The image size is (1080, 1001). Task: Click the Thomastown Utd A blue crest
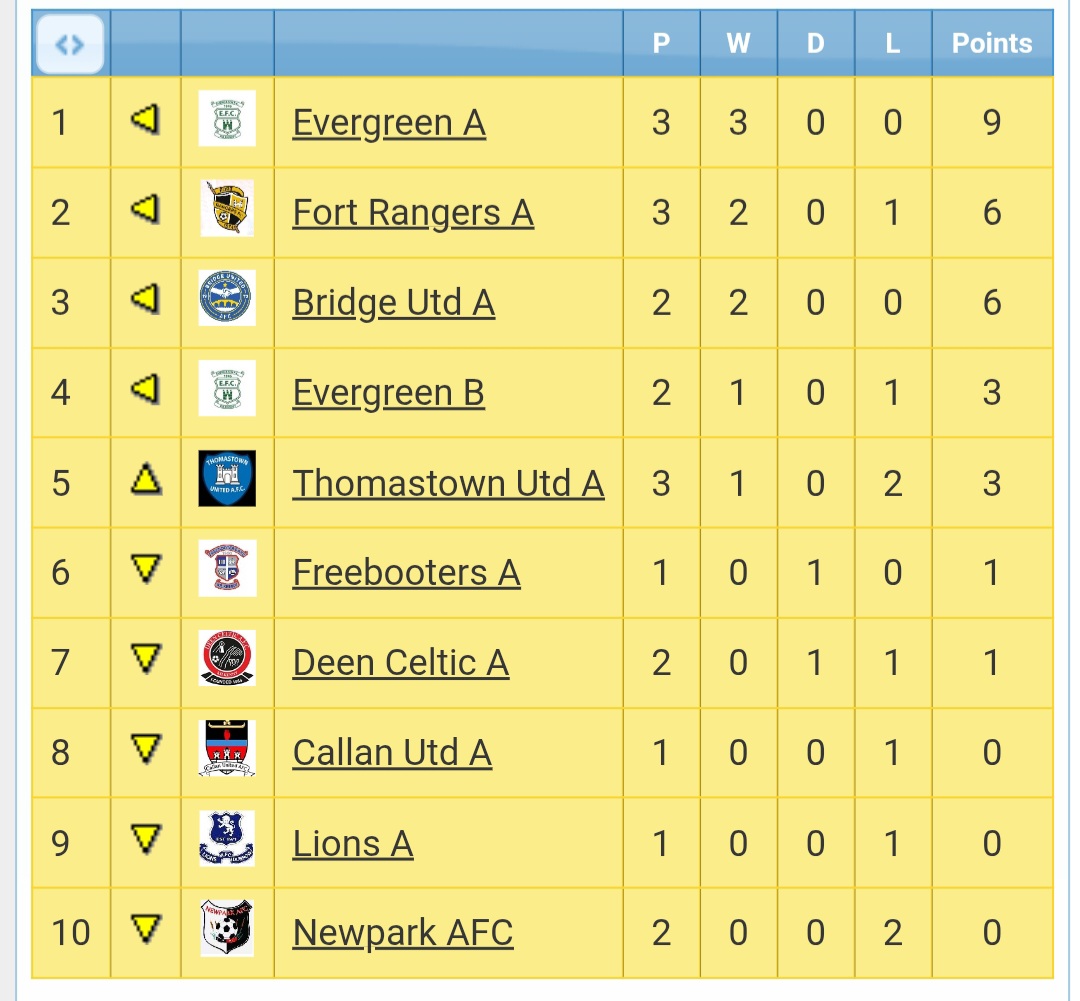pyautogui.click(x=227, y=478)
